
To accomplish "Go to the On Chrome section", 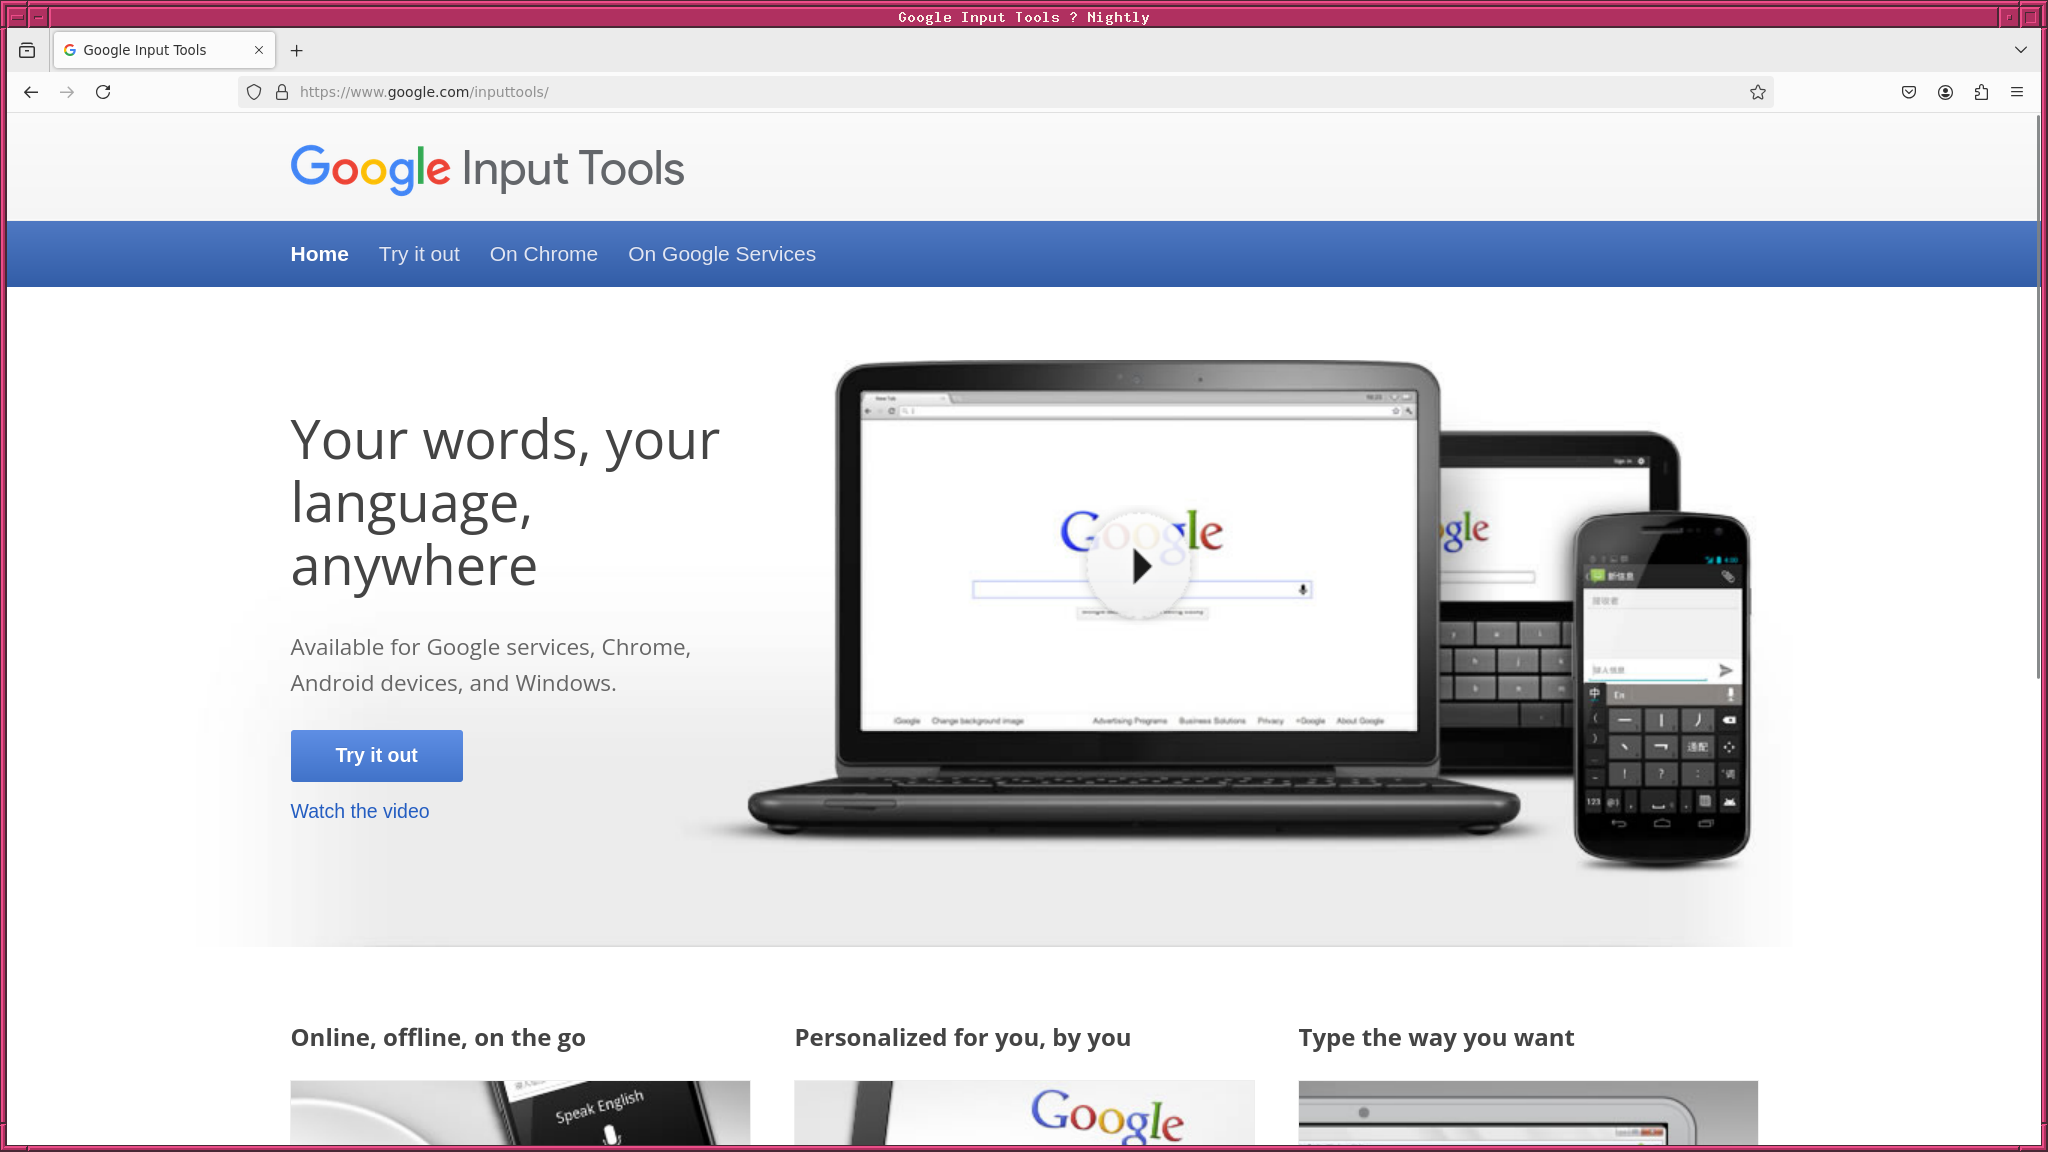I will 543,254.
